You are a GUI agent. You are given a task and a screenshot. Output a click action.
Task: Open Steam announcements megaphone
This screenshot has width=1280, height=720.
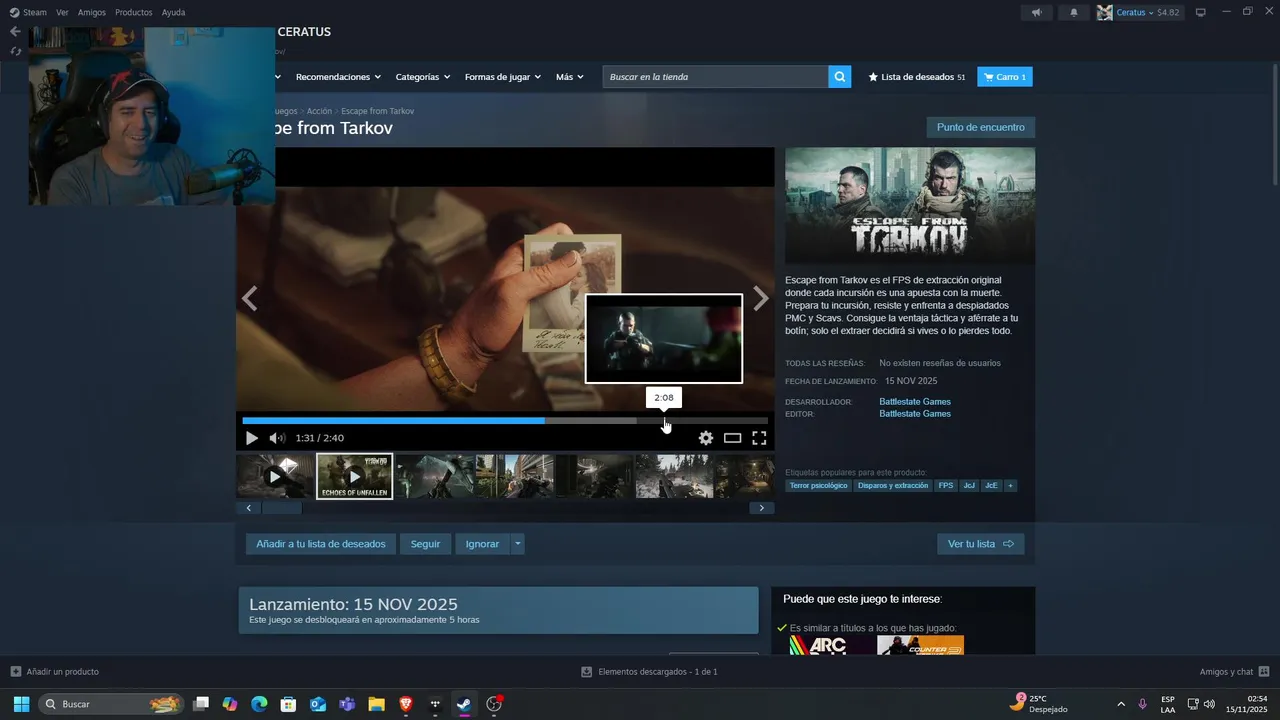1037,12
